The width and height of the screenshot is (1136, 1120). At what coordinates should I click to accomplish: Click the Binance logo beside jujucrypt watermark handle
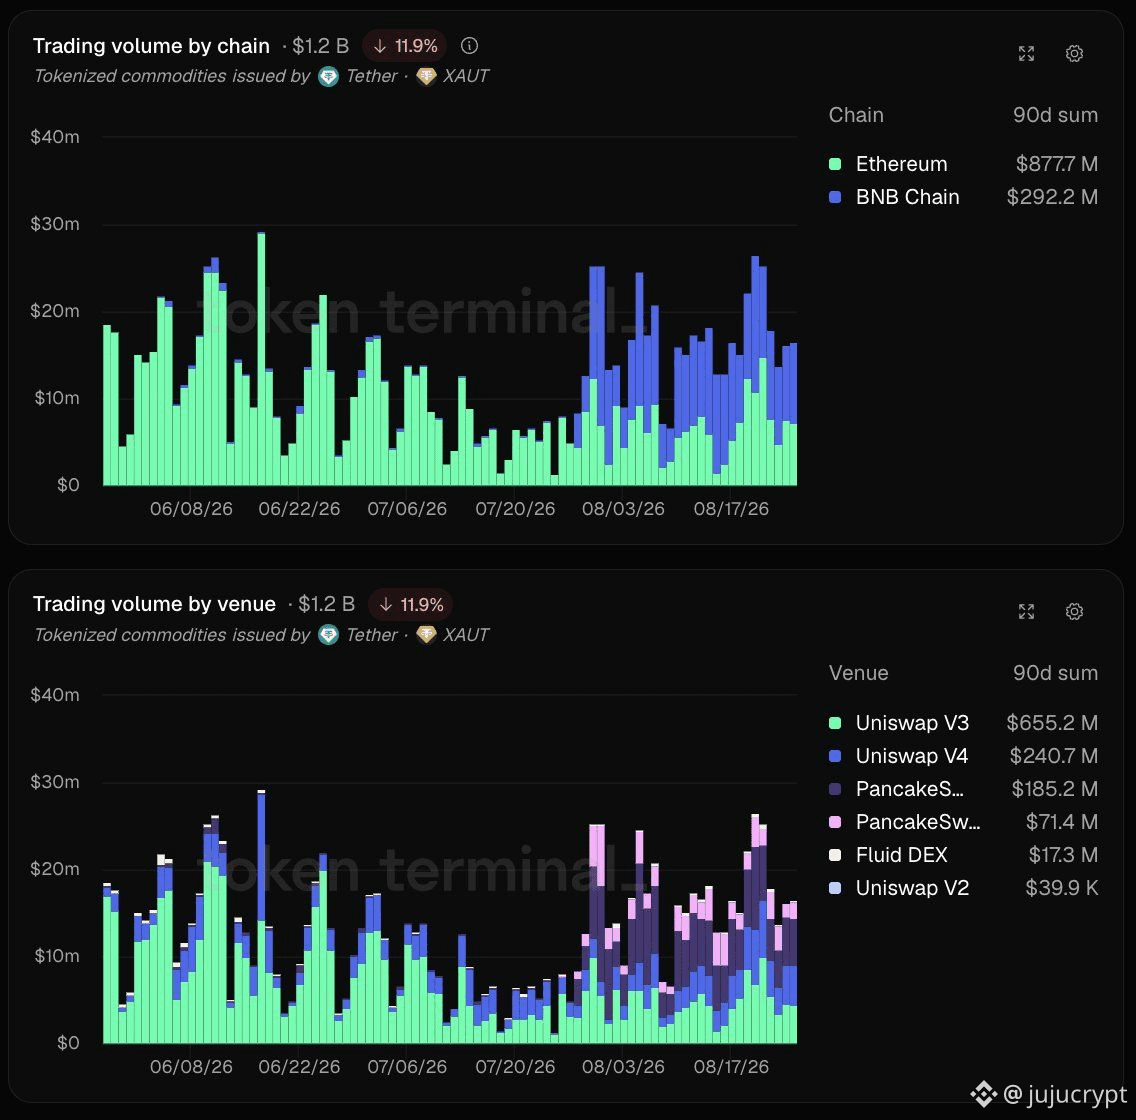click(x=983, y=1094)
